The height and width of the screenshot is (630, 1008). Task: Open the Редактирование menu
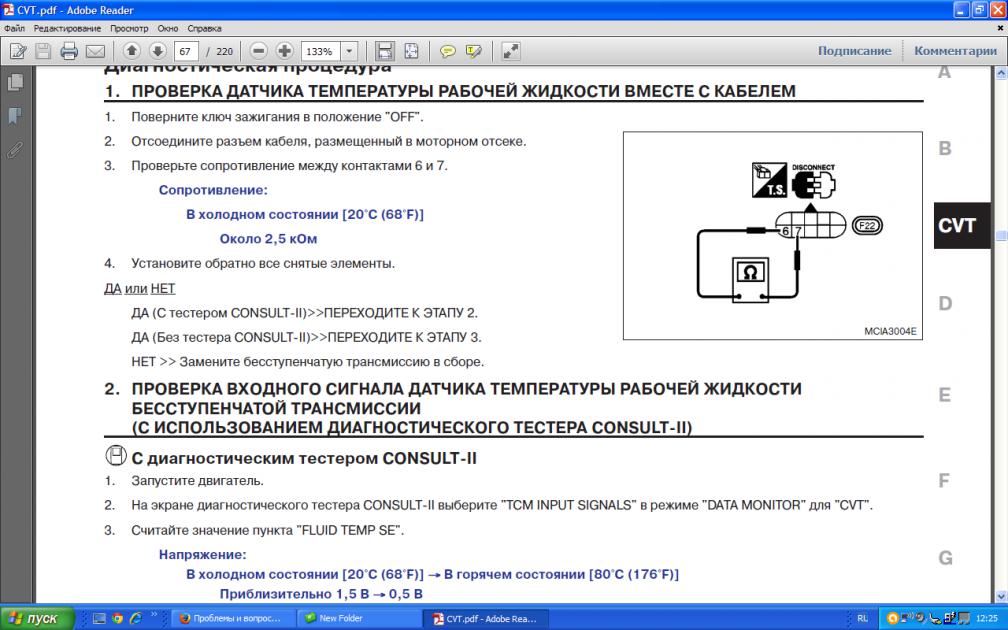coord(68,28)
